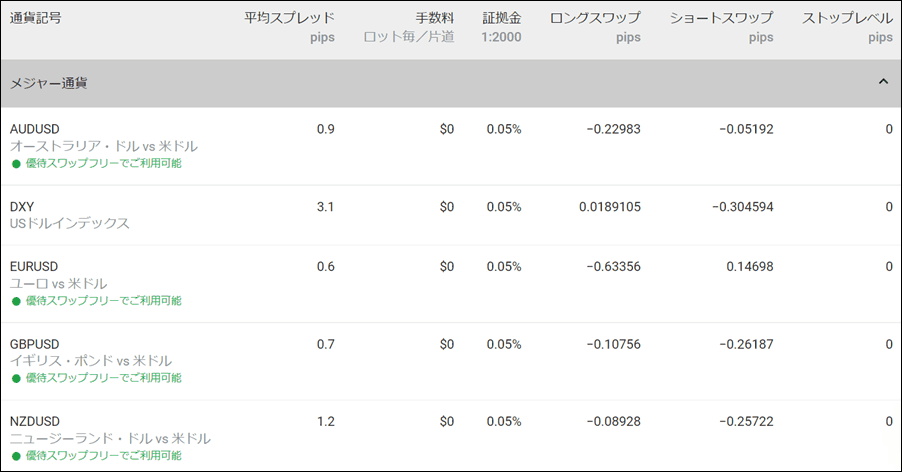Click the green dot under NZDUSD
This screenshot has height=472, width=902.
coord(15,456)
